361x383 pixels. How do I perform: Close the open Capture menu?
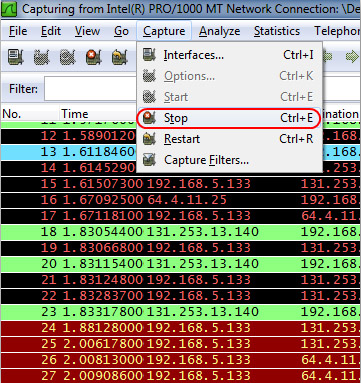(x=164, y=31)
